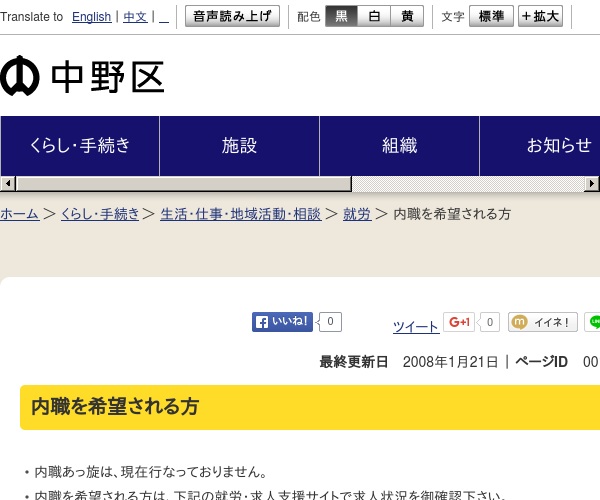The height and width of the screenshot is (500, 600).
Task: Click the green LINE share icon
Action: click(x=595, y=322)
